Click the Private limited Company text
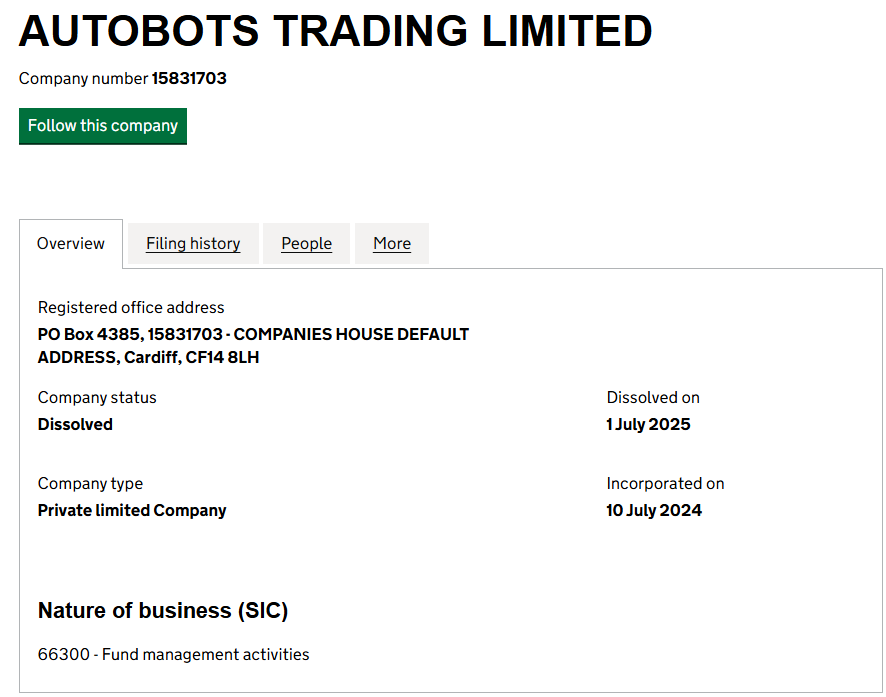The height and width of the screenshot is (697, 886). pyautogui.click(x=132, y=510)
